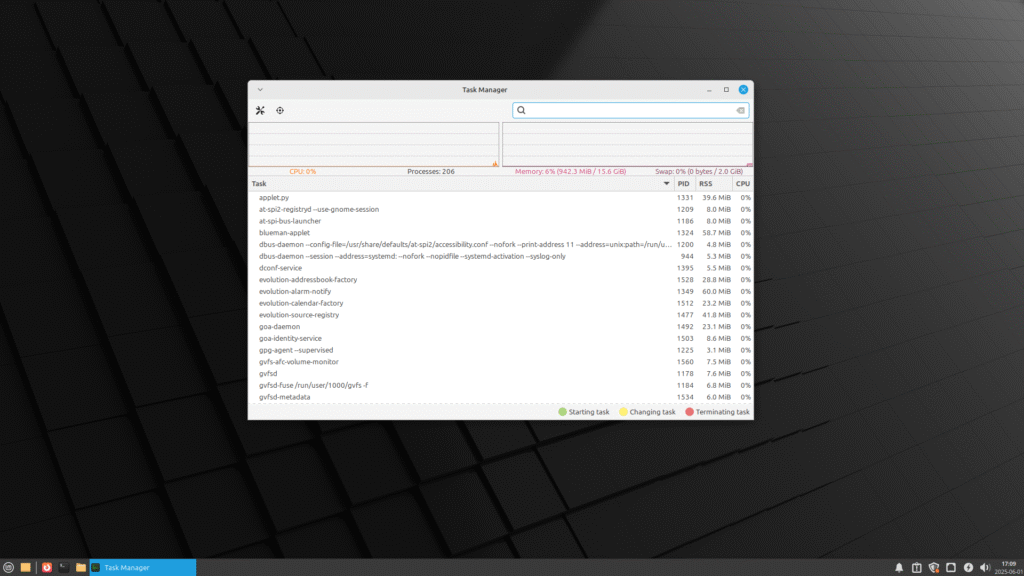Click the magnifier icon in search field
The width and height of the screenshot is (1024, 576).
pyautogui.click(x=521, y=110)
